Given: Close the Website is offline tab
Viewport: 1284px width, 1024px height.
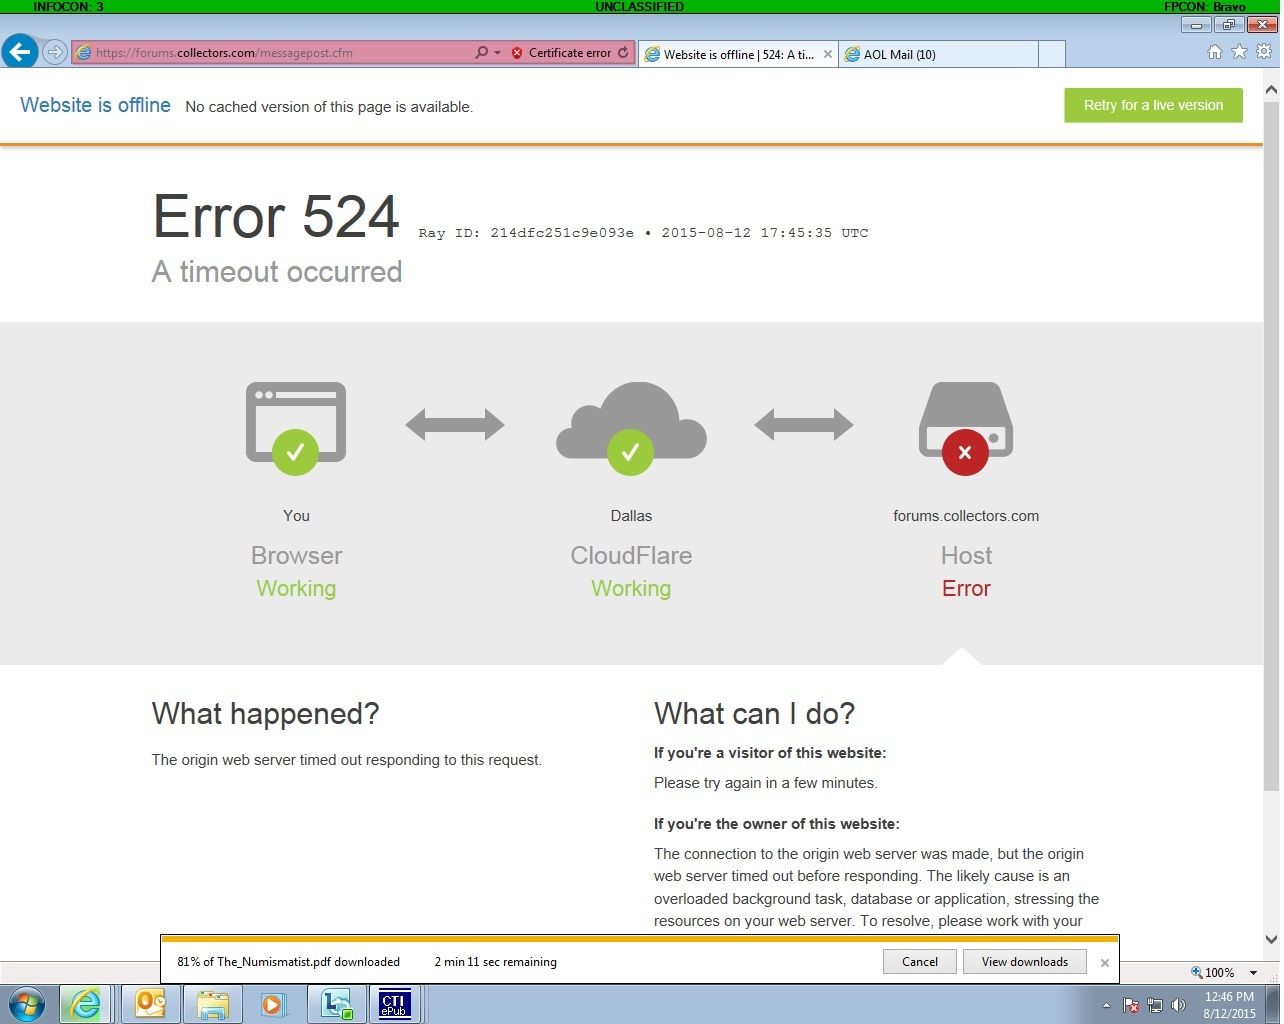Looking at the screenshot, I should pos(828,54).
